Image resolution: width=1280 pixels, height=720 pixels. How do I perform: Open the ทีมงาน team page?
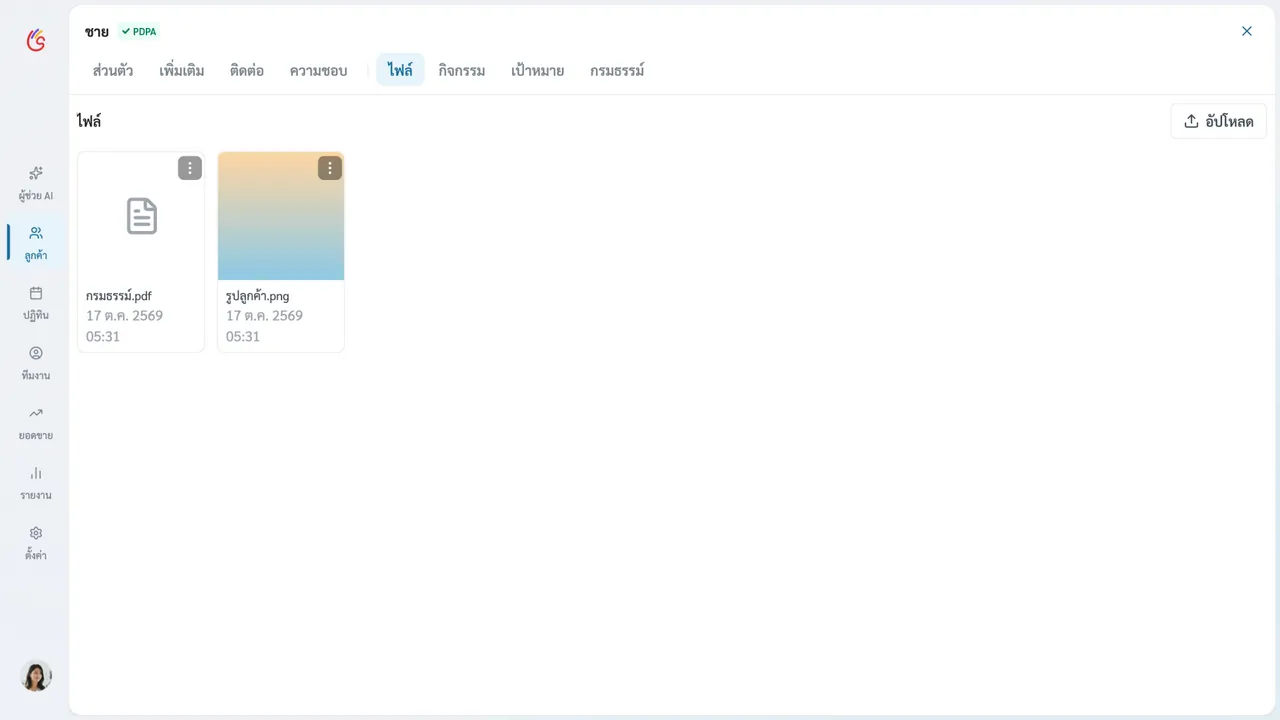(36, 363)
